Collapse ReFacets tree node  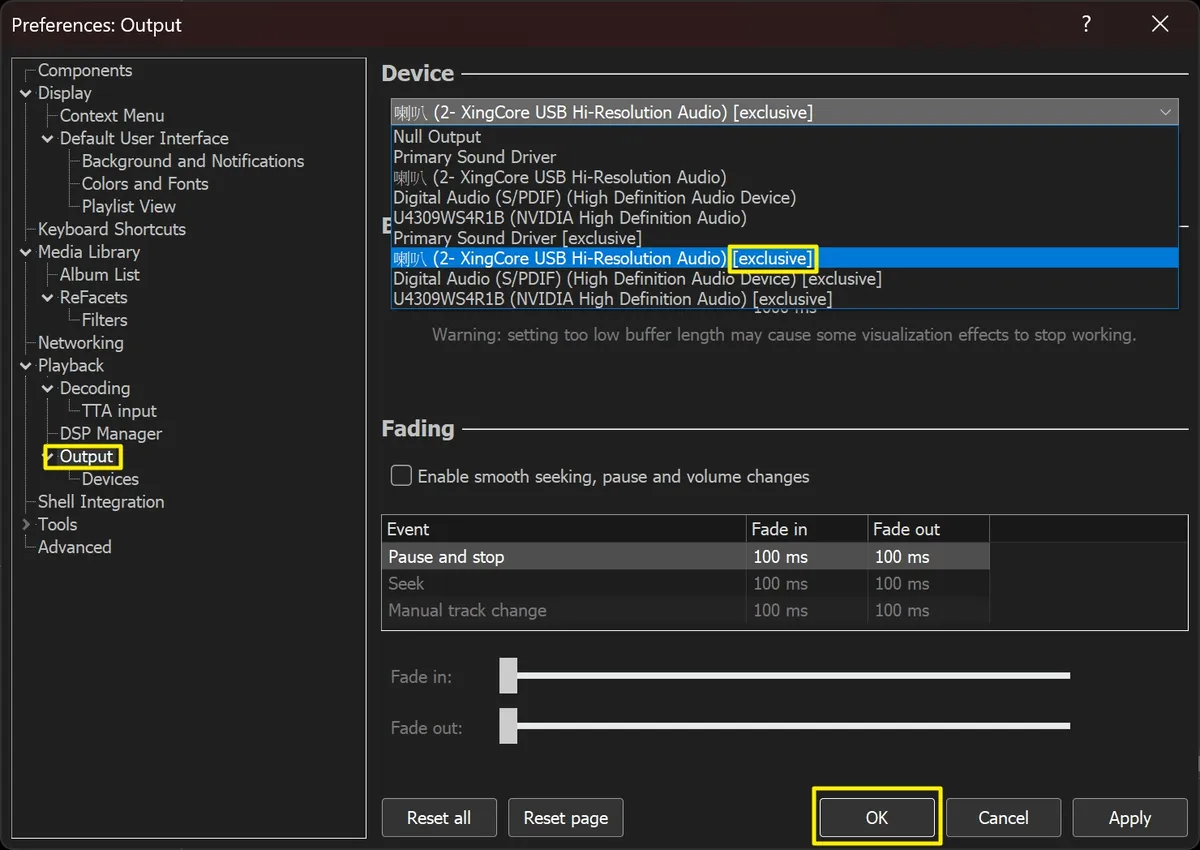tap(48, 298)
